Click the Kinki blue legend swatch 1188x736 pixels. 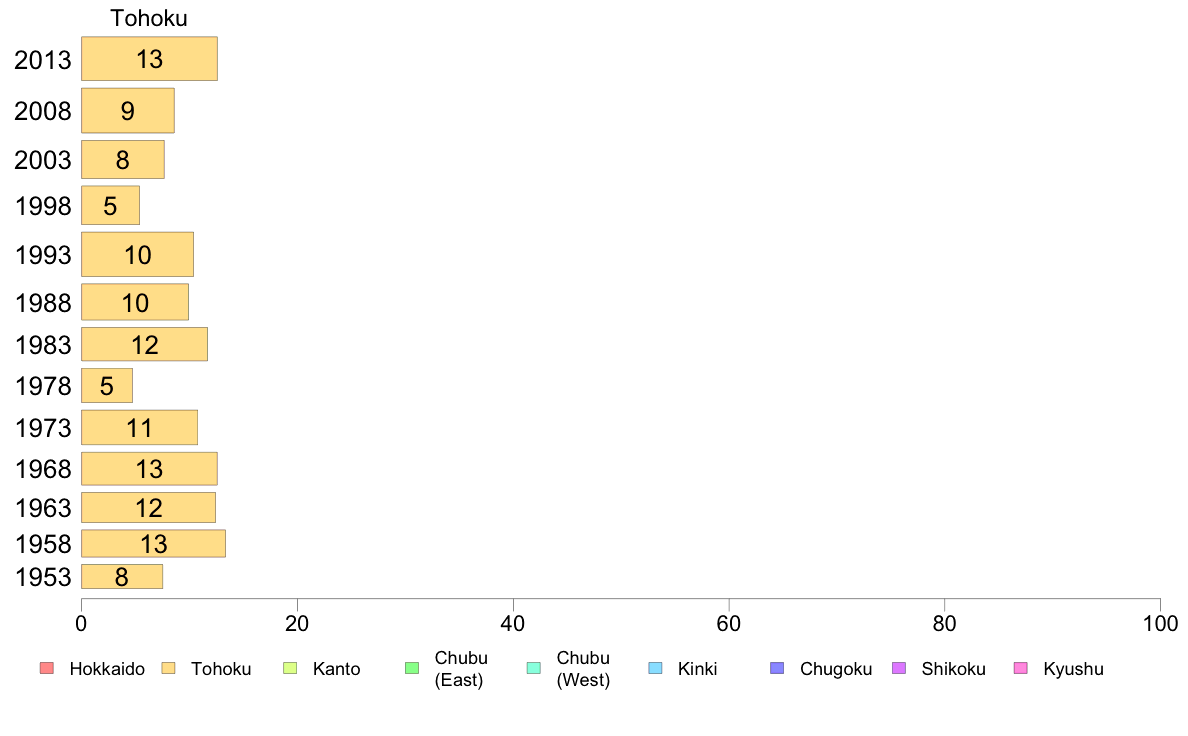click(x=655, y=668)
